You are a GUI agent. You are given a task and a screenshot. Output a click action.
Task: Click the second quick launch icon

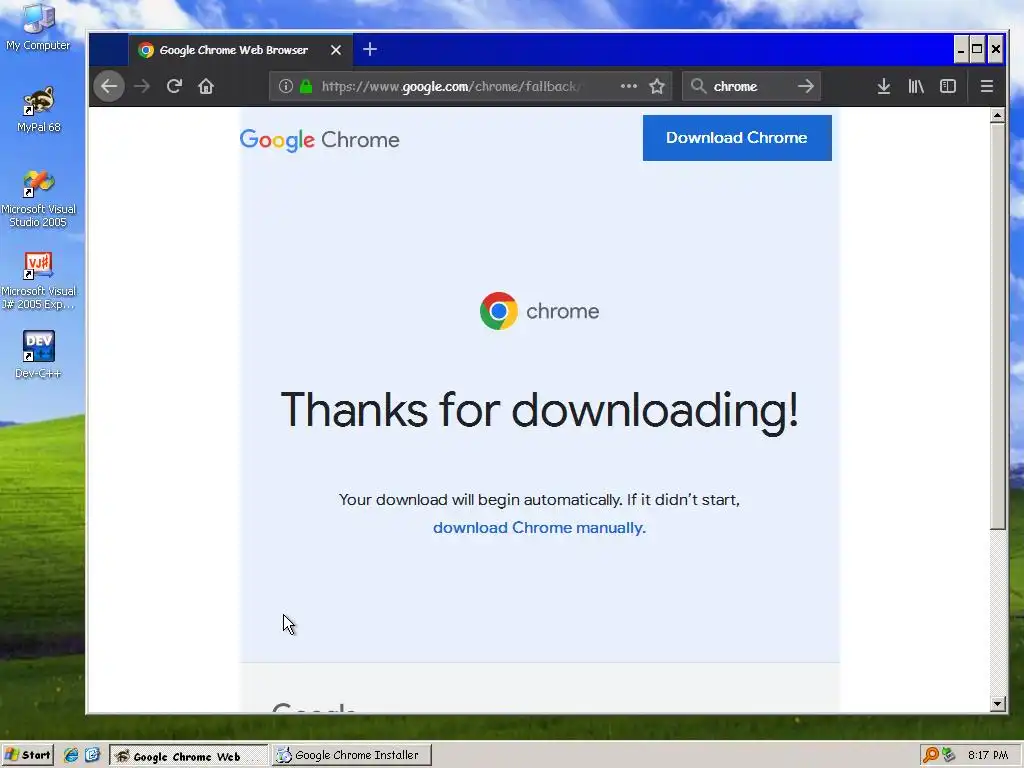(x=92, y=756)
